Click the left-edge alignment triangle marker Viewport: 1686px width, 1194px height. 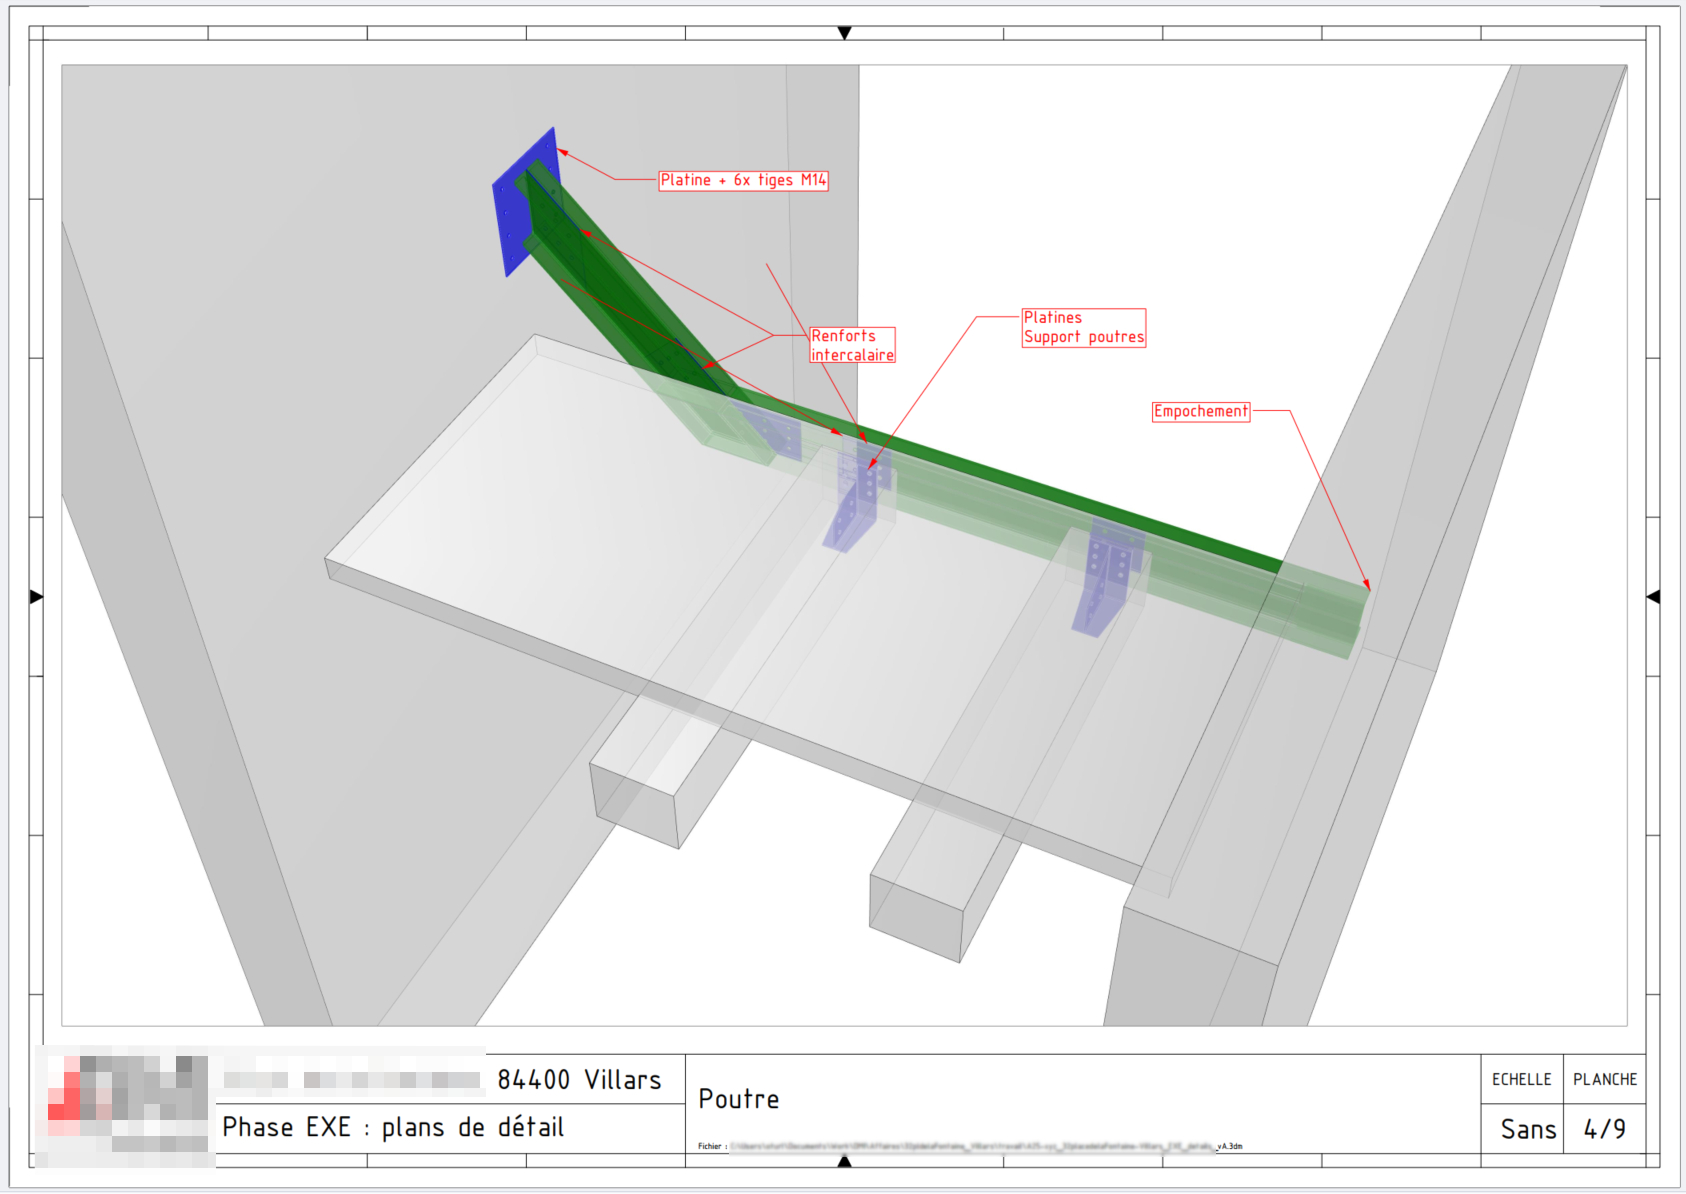pos(34,597)
